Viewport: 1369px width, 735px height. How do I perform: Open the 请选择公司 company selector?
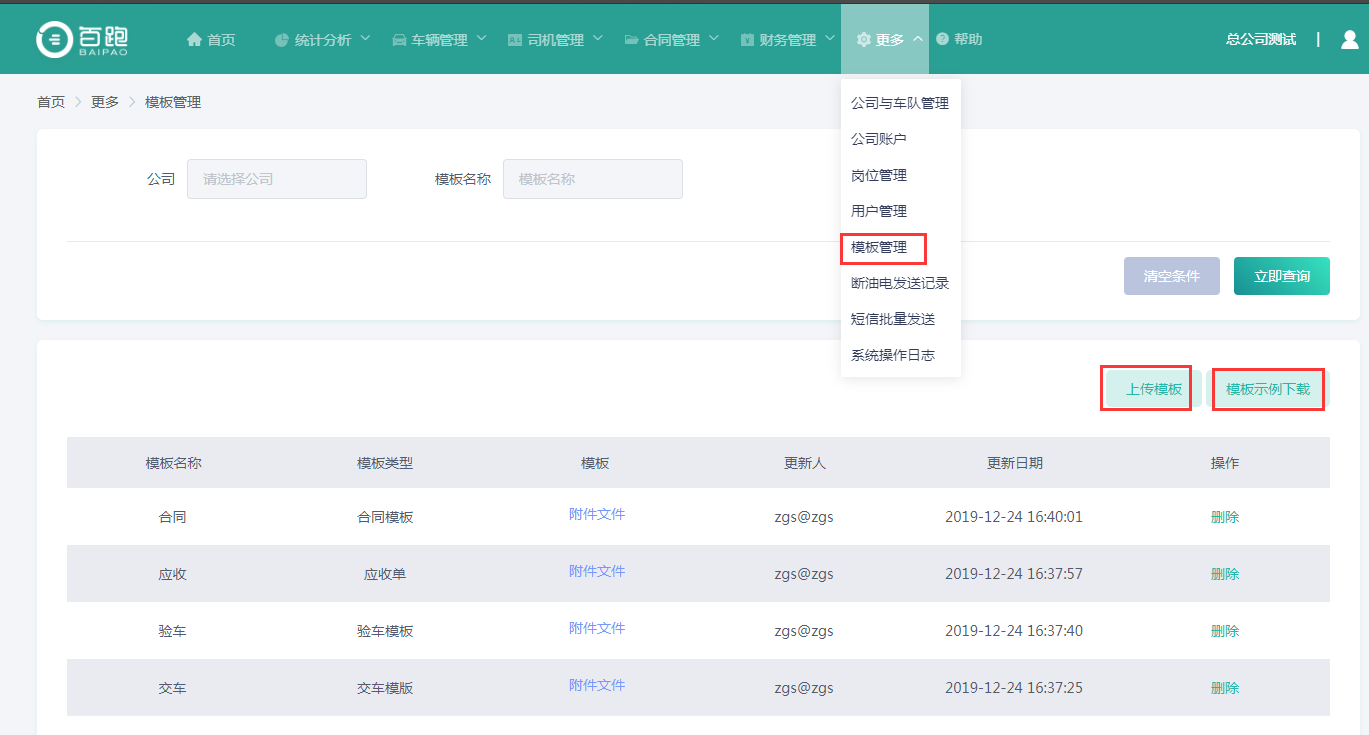(x=277, y=179)
